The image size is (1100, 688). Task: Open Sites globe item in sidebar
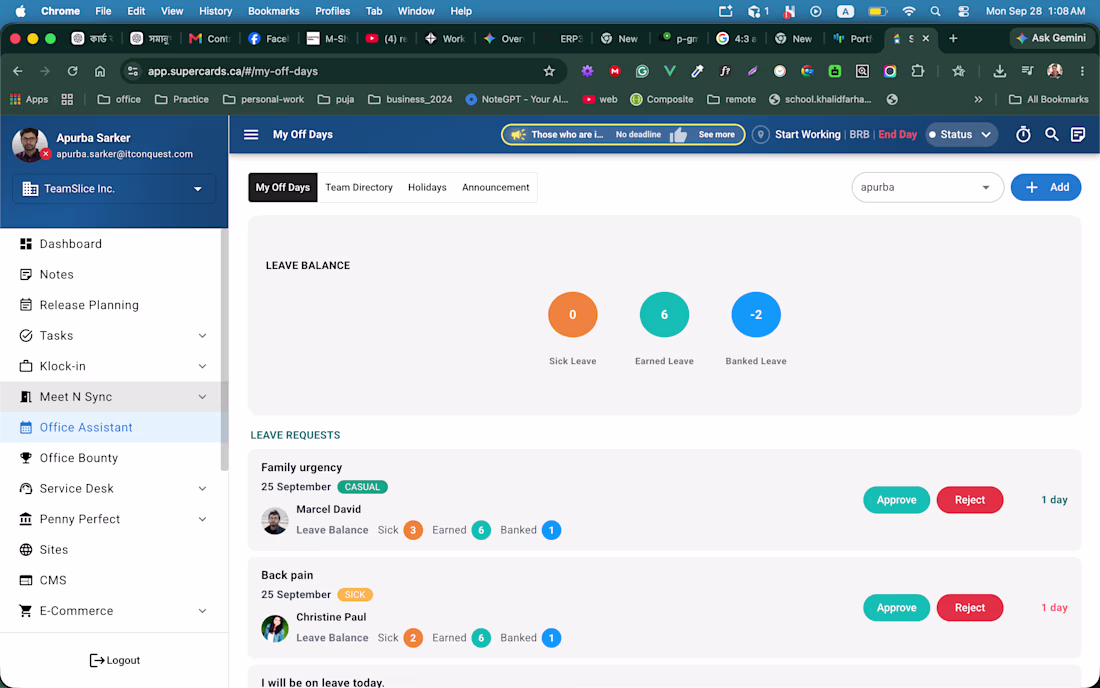pos(112,550)
